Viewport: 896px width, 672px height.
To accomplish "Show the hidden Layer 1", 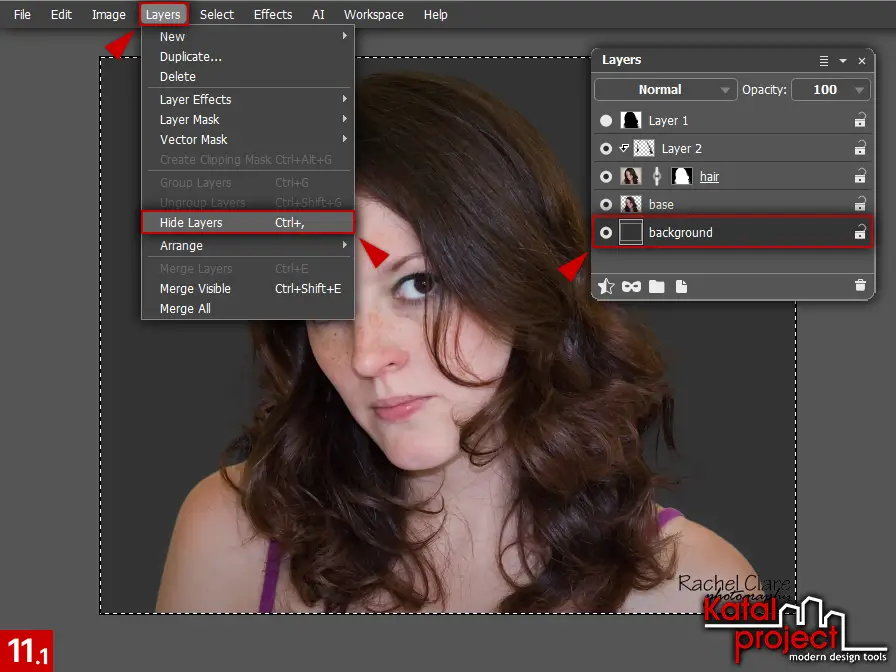I will pyautogui.click(x=606, y=121).
